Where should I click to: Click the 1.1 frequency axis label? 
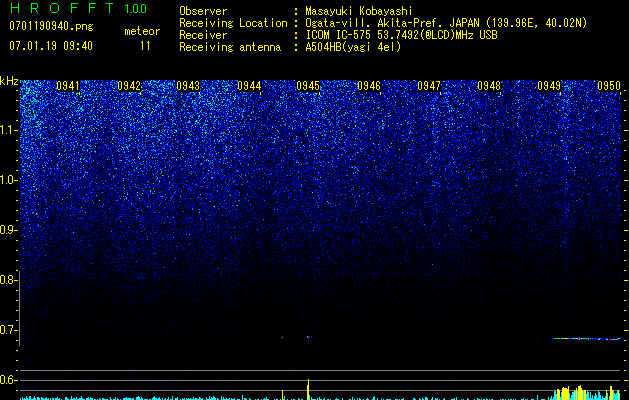coord(9,130)
